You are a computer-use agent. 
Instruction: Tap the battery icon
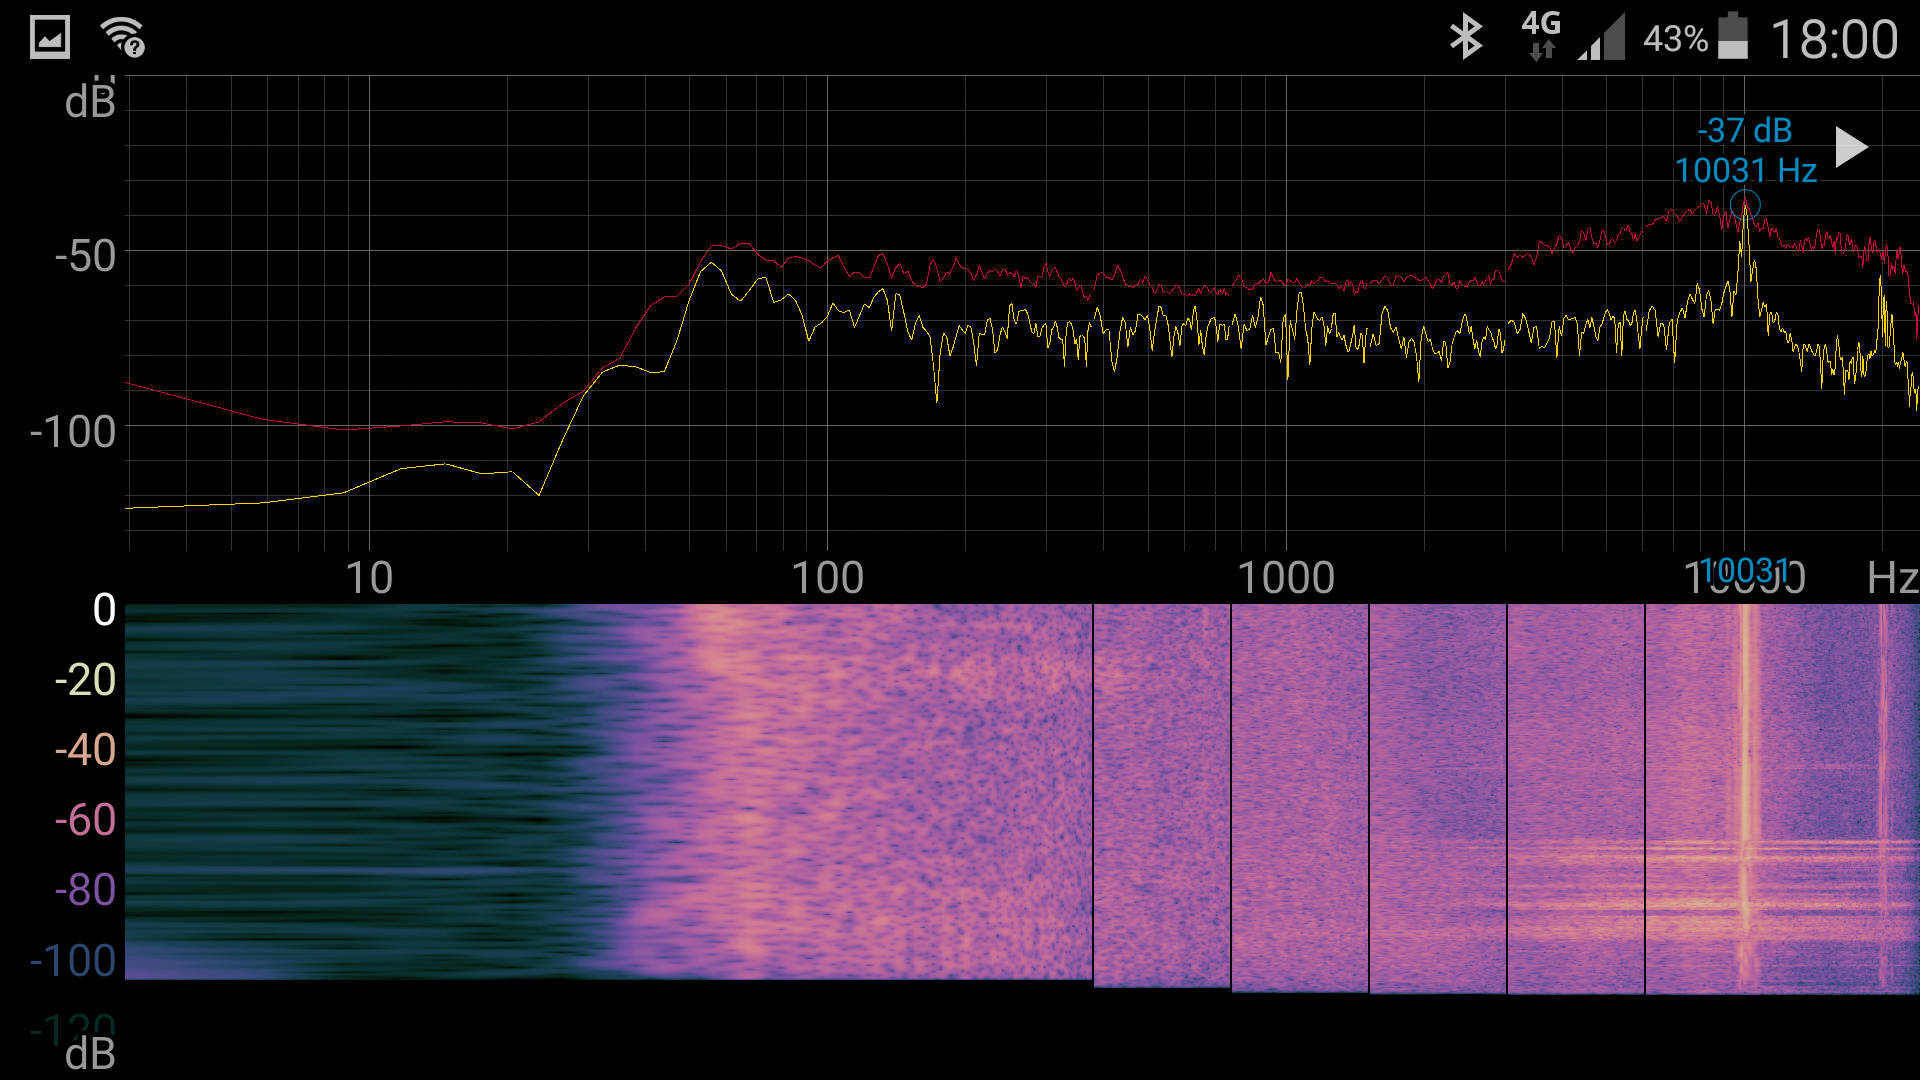pyautogui.click(x=1733, y=36)
